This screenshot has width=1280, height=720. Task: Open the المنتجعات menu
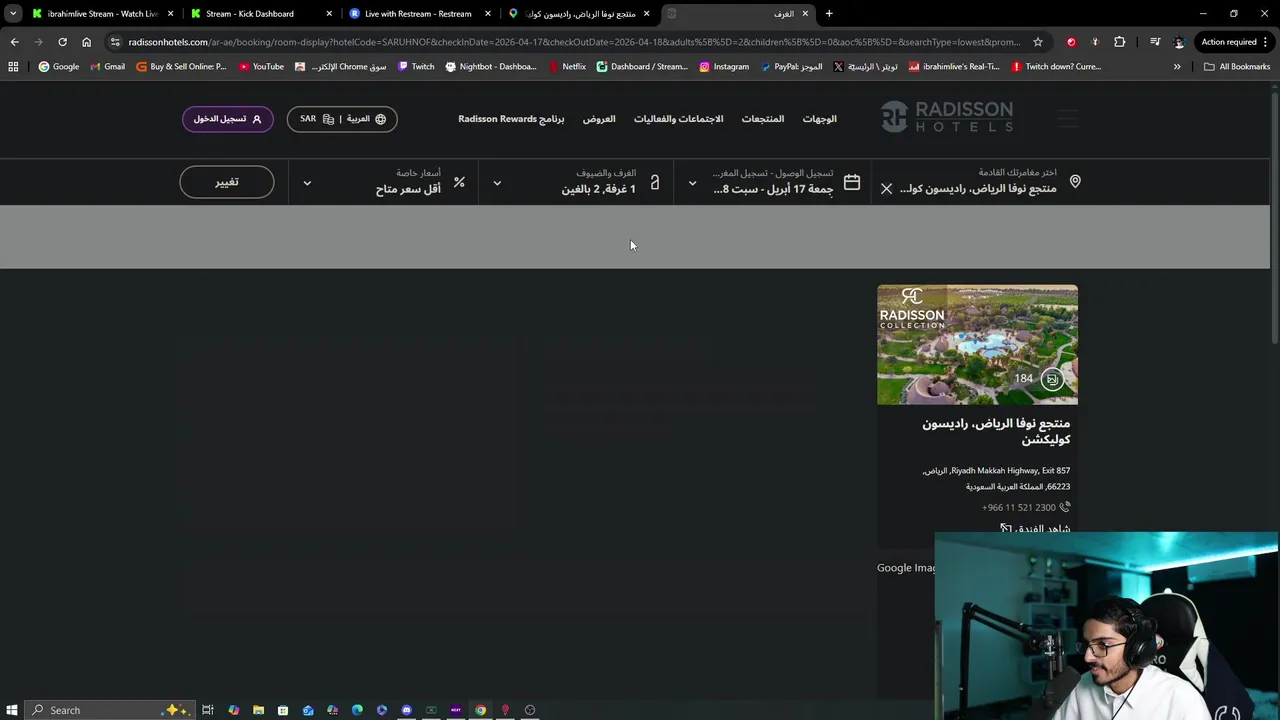[762, 119]
